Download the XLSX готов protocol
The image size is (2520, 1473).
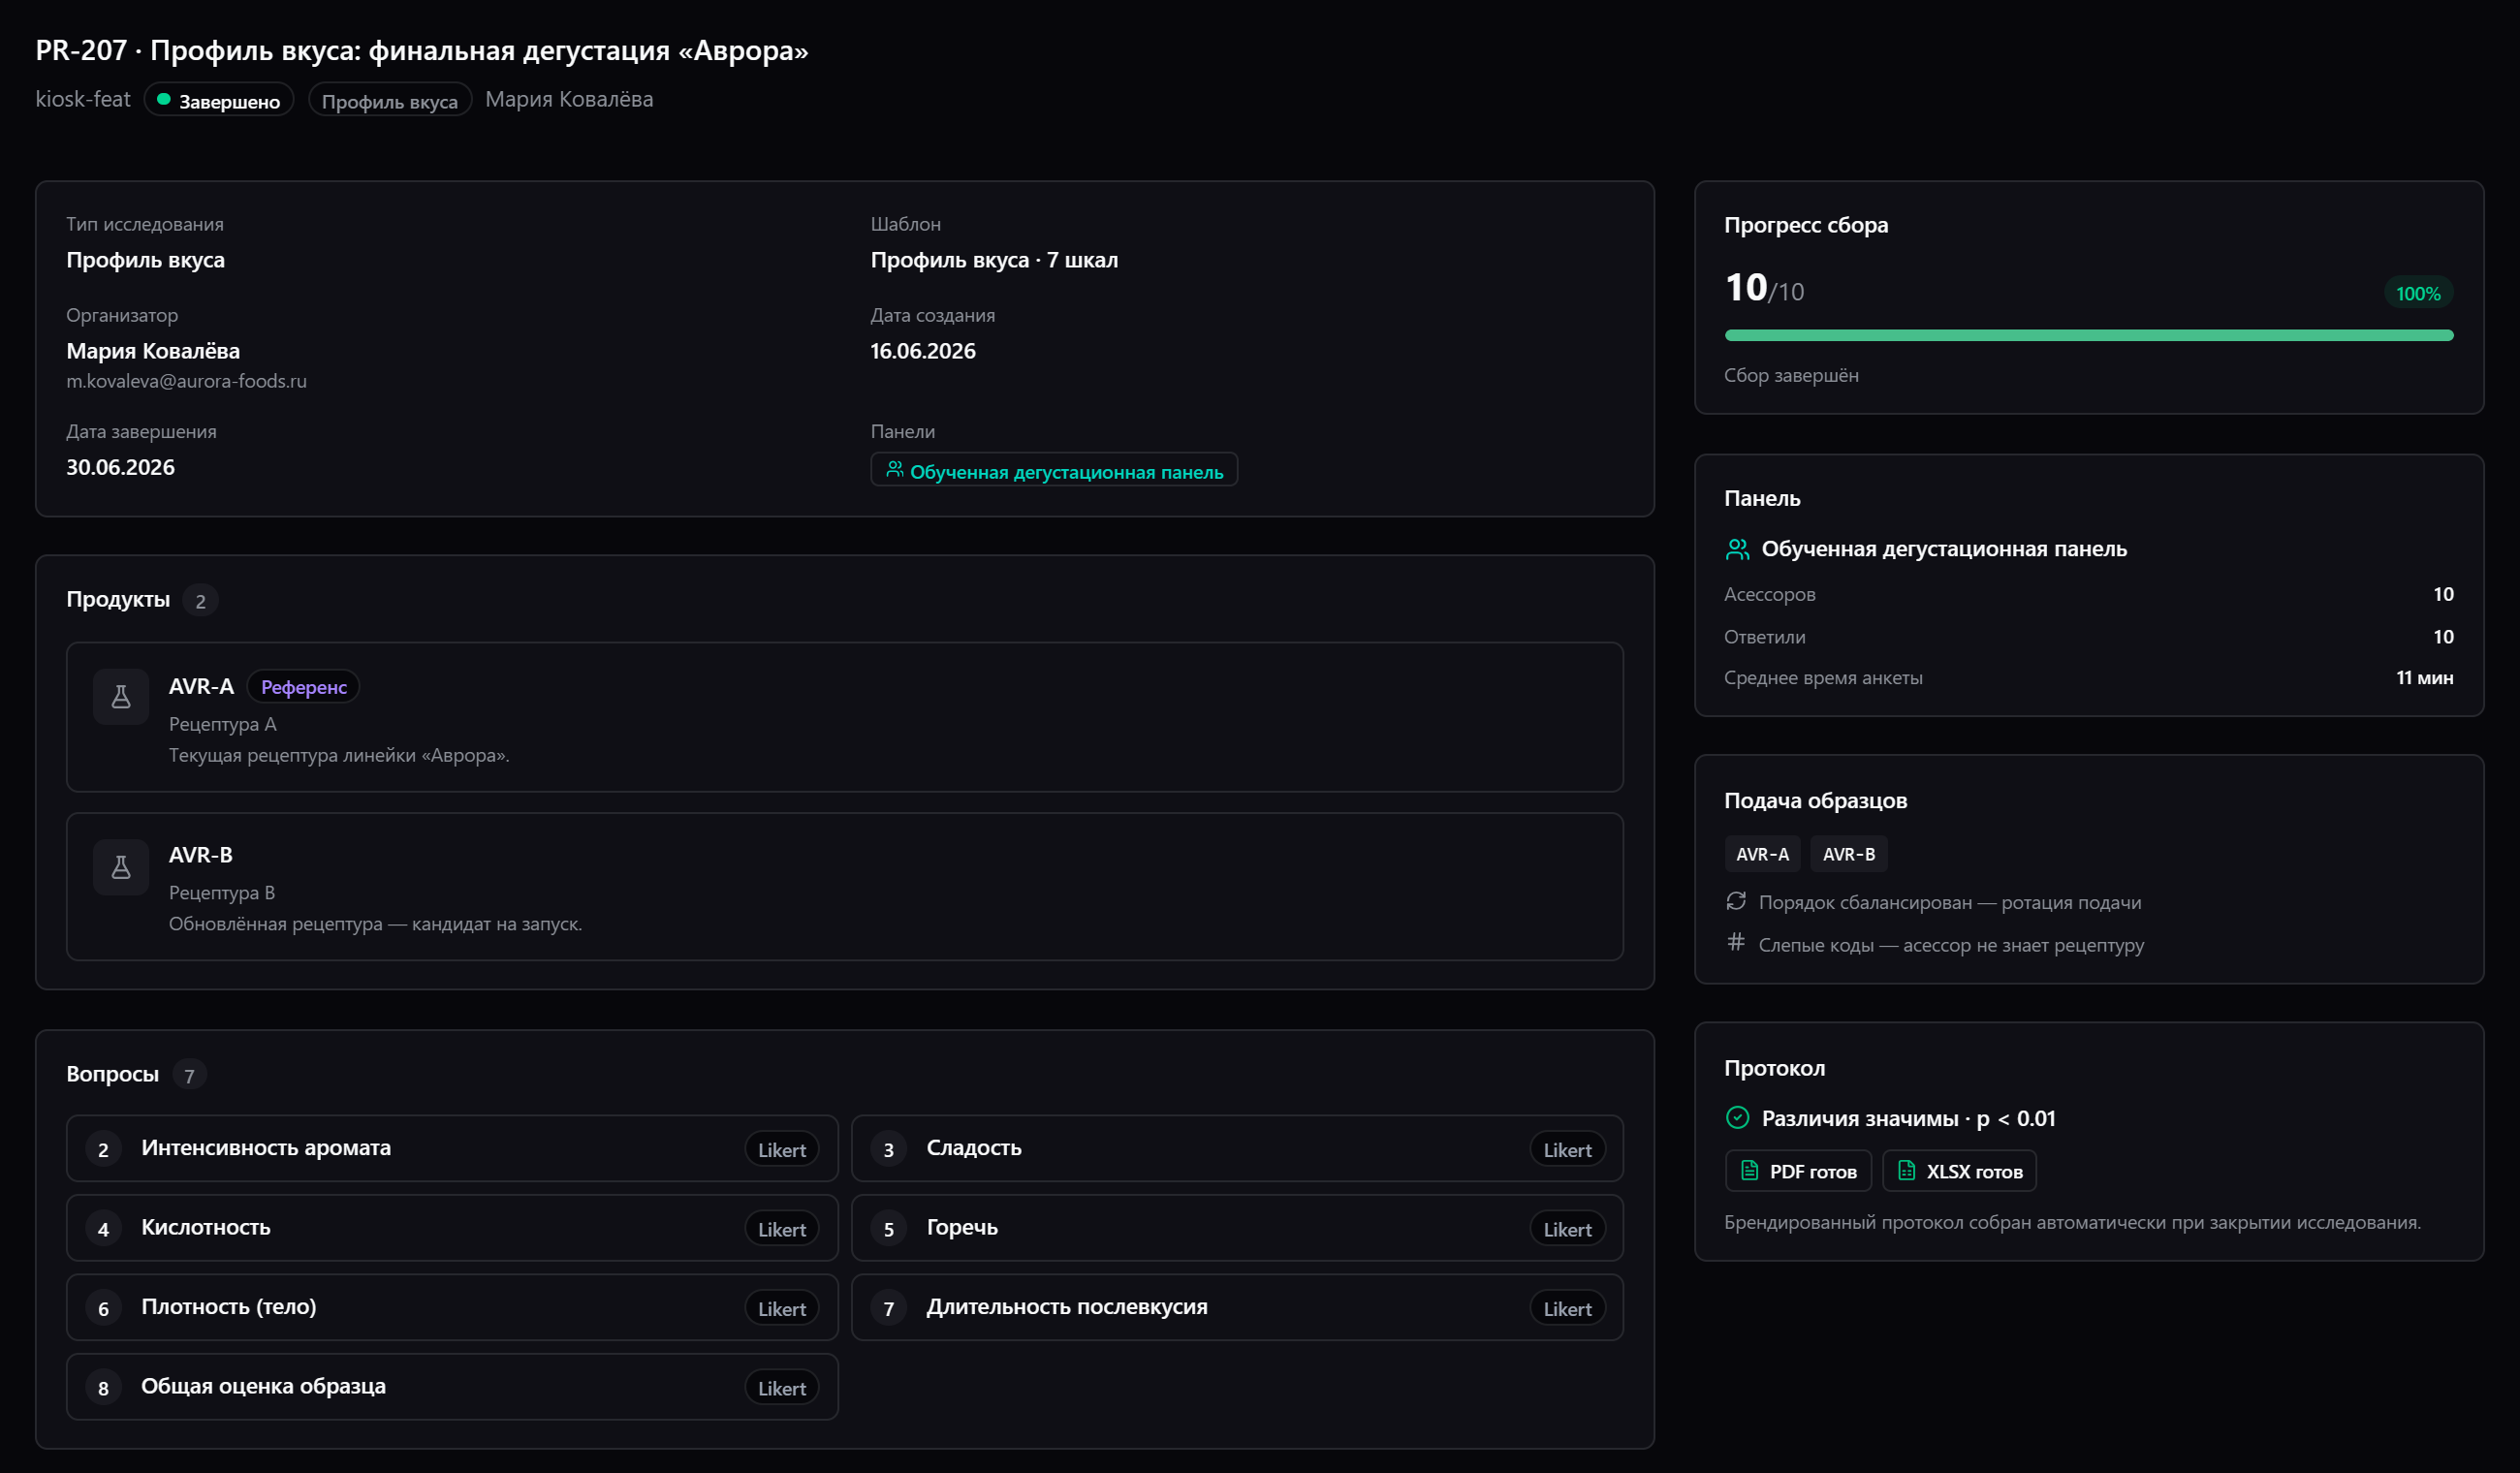[1960, 1171]
